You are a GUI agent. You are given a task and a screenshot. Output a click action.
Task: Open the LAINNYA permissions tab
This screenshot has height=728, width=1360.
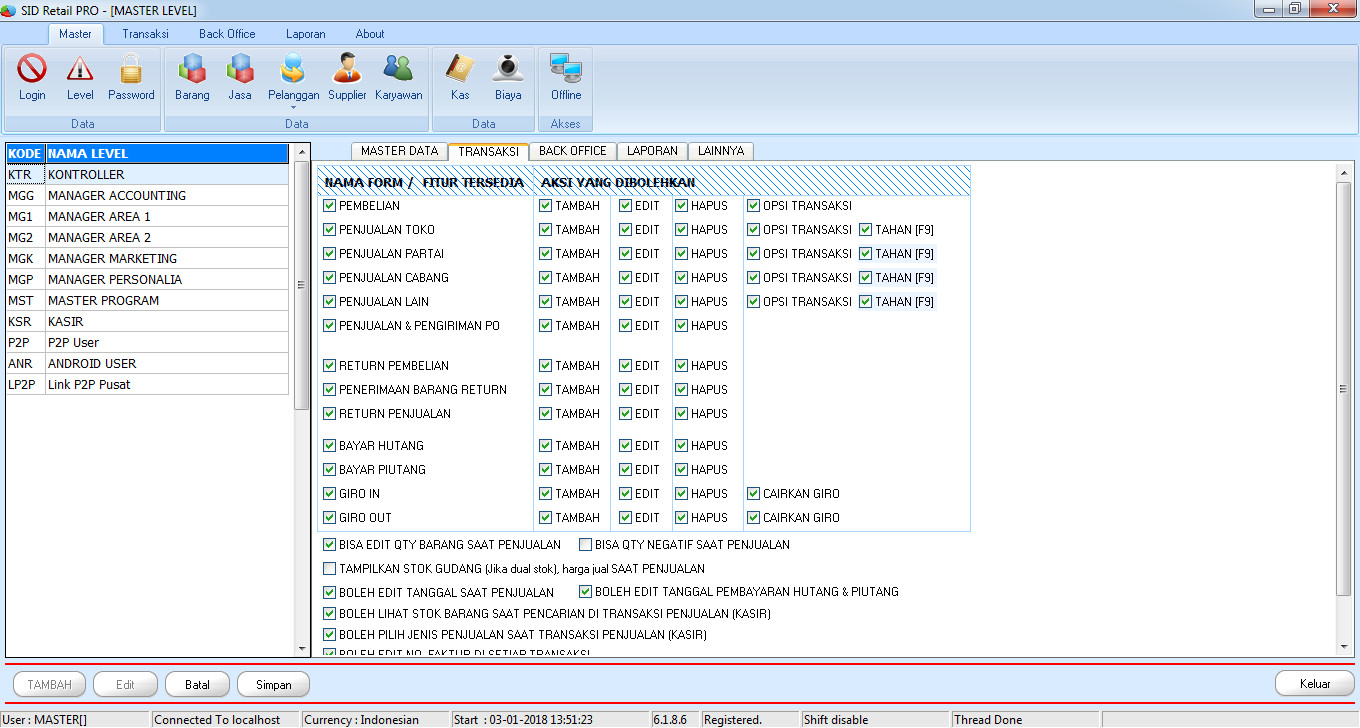point(720,151)
